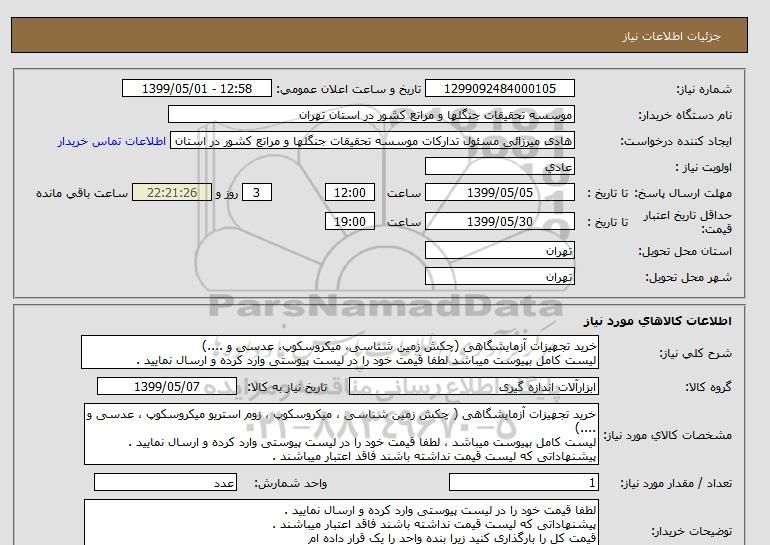Click price validity date 1399/05/30
770x545 pixels.
(499, 221)
